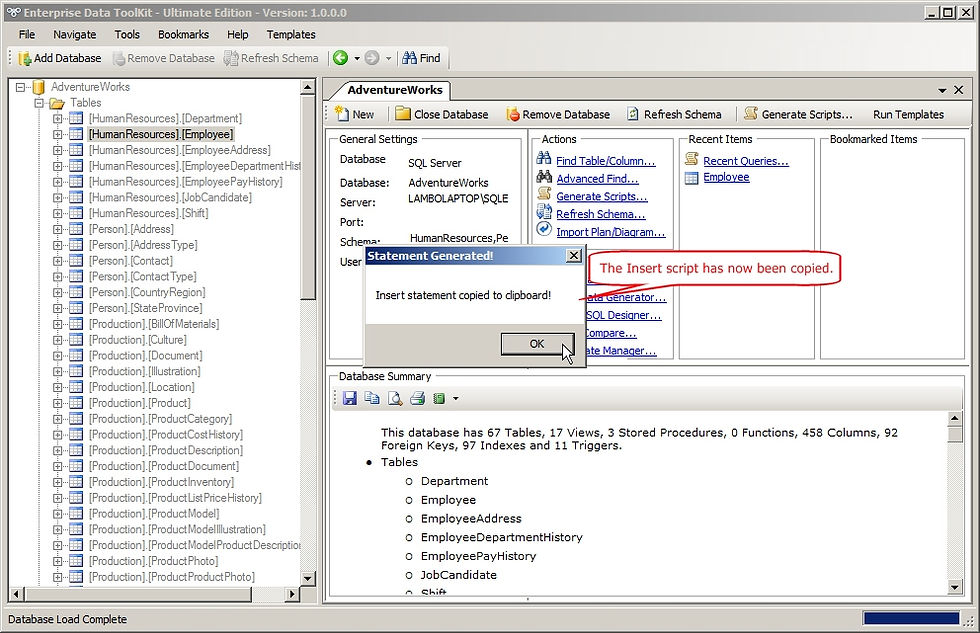Viewport: 980px width, 633px height.
Task: Click the Copy icon in Database Summary toolbar
Action: [x=372, y=398]
